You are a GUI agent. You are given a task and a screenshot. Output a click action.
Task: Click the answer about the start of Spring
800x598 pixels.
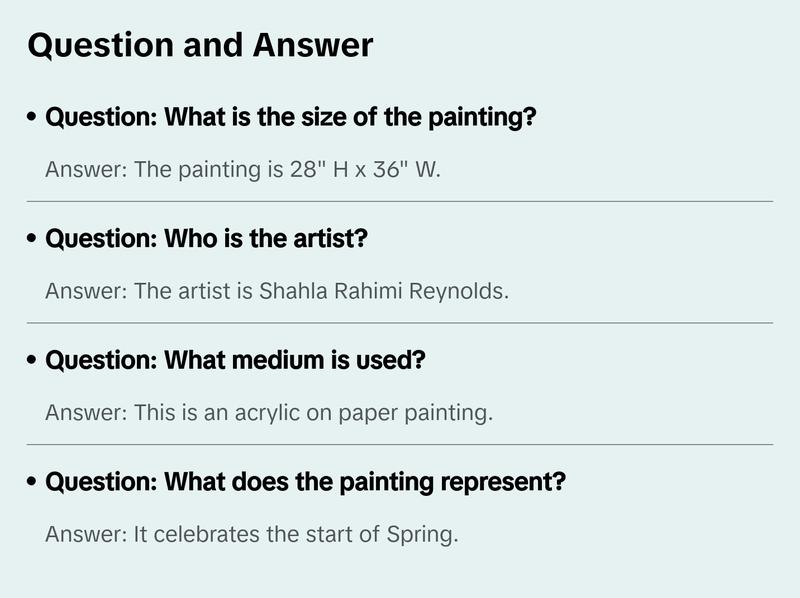point(251,534)
